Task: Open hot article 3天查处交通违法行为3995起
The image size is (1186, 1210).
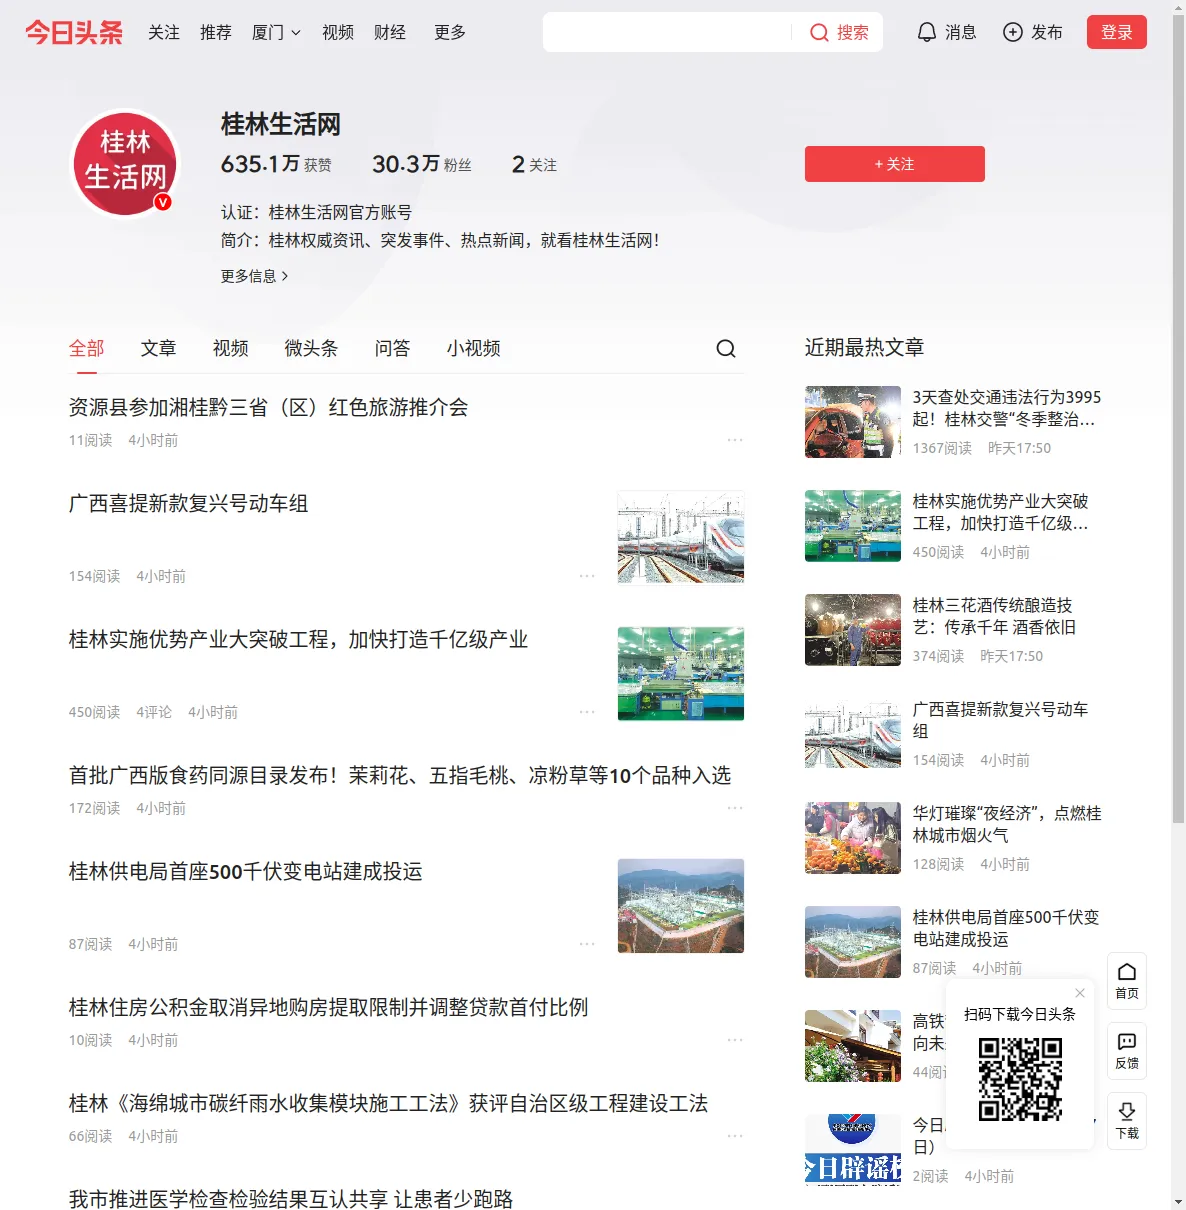Action: click(1007, 408)
